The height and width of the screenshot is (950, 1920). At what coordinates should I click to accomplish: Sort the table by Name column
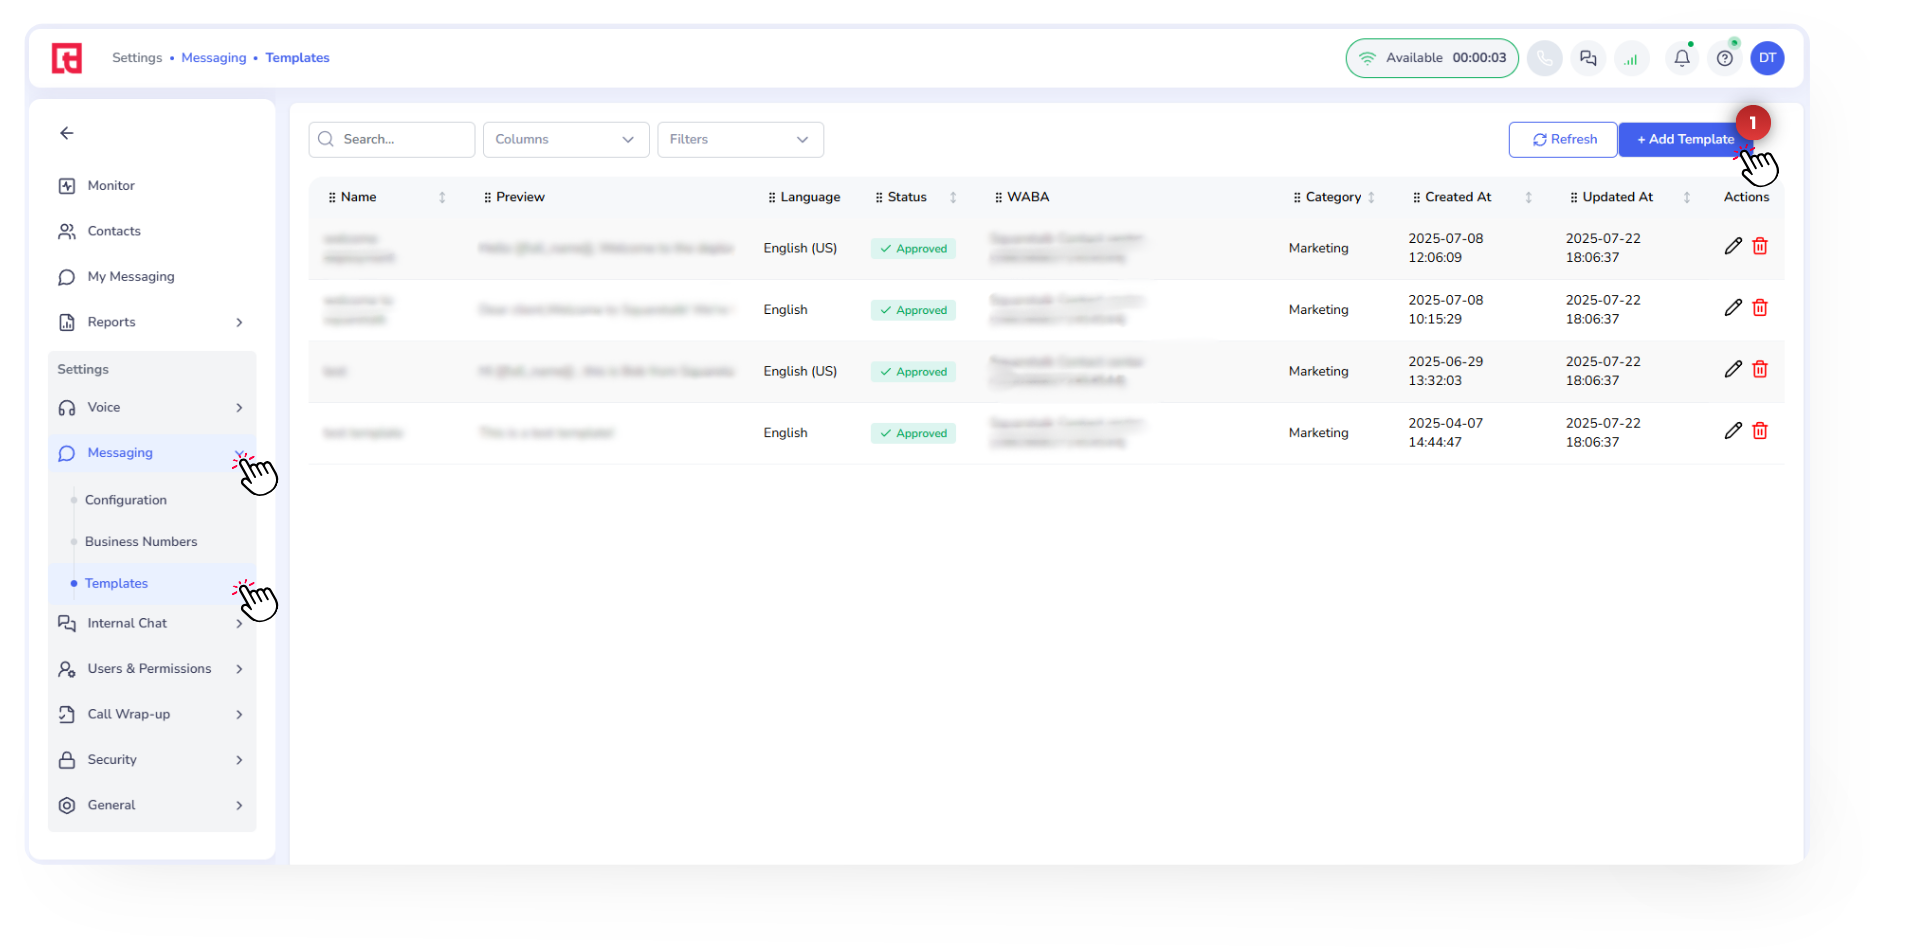tap(442, 197)
